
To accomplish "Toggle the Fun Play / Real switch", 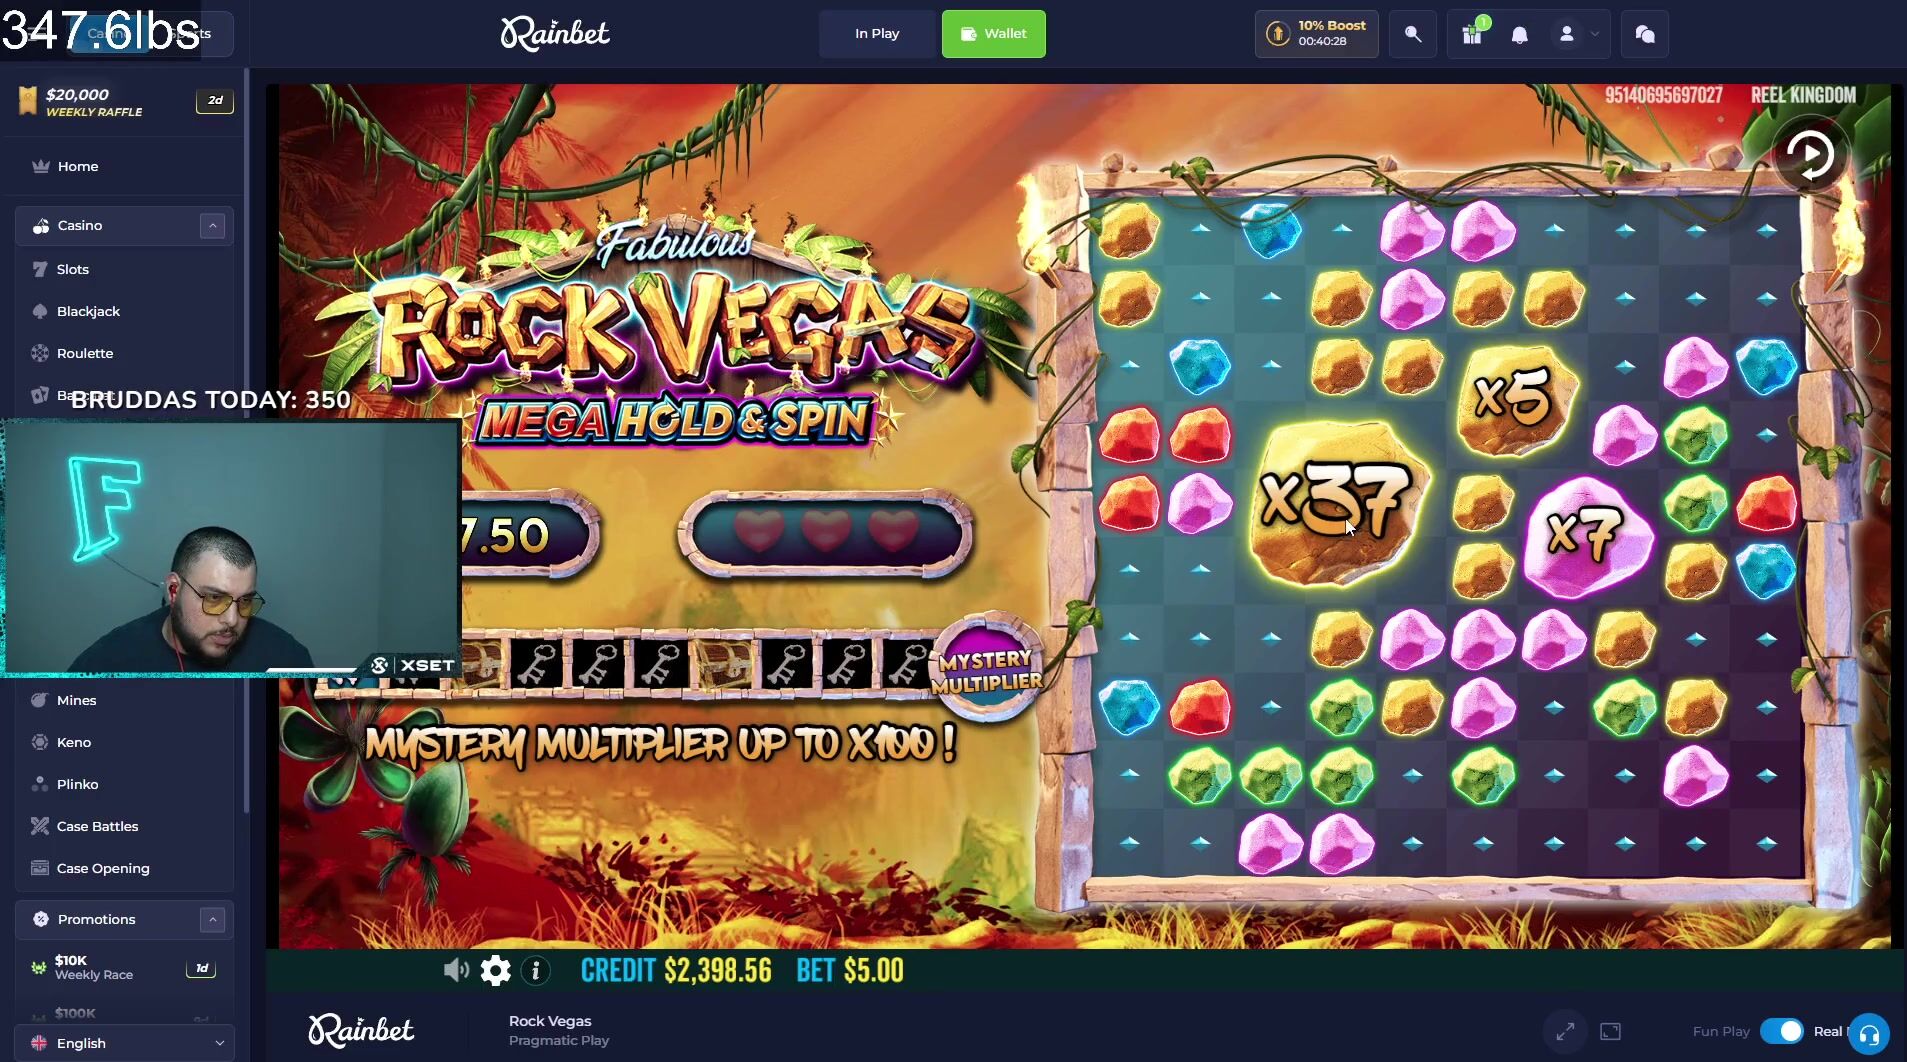I will (x=1782, y=1031).
